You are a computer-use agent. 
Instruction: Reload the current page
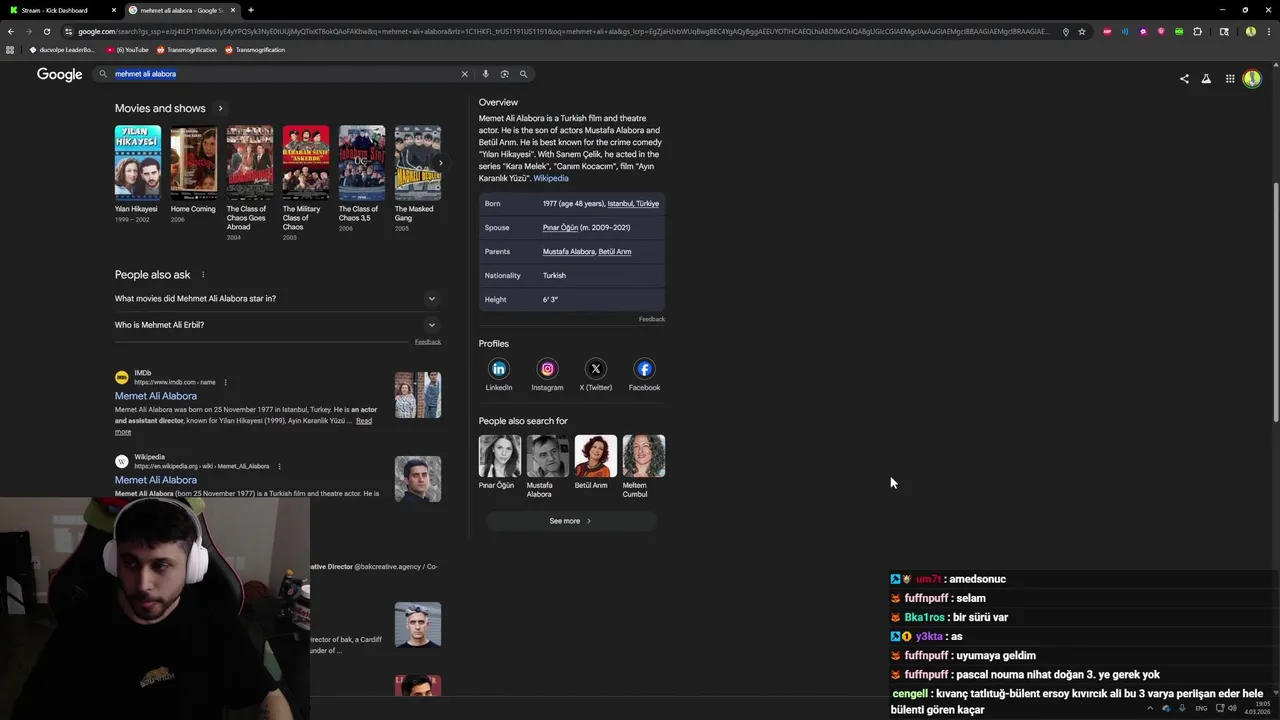tap(46, 31)
